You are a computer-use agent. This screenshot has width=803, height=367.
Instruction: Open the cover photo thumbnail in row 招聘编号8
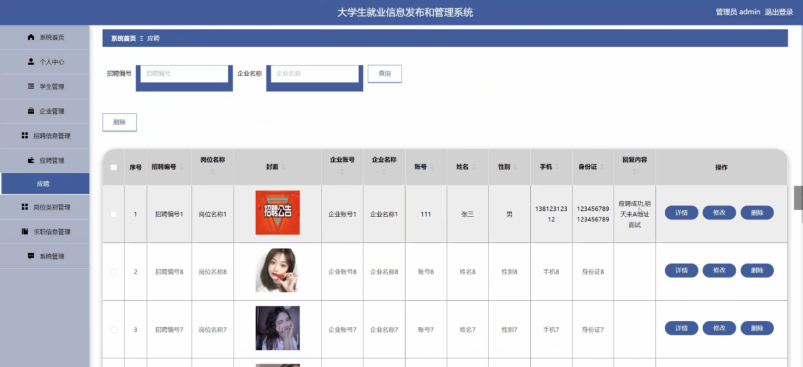point(278,270)
